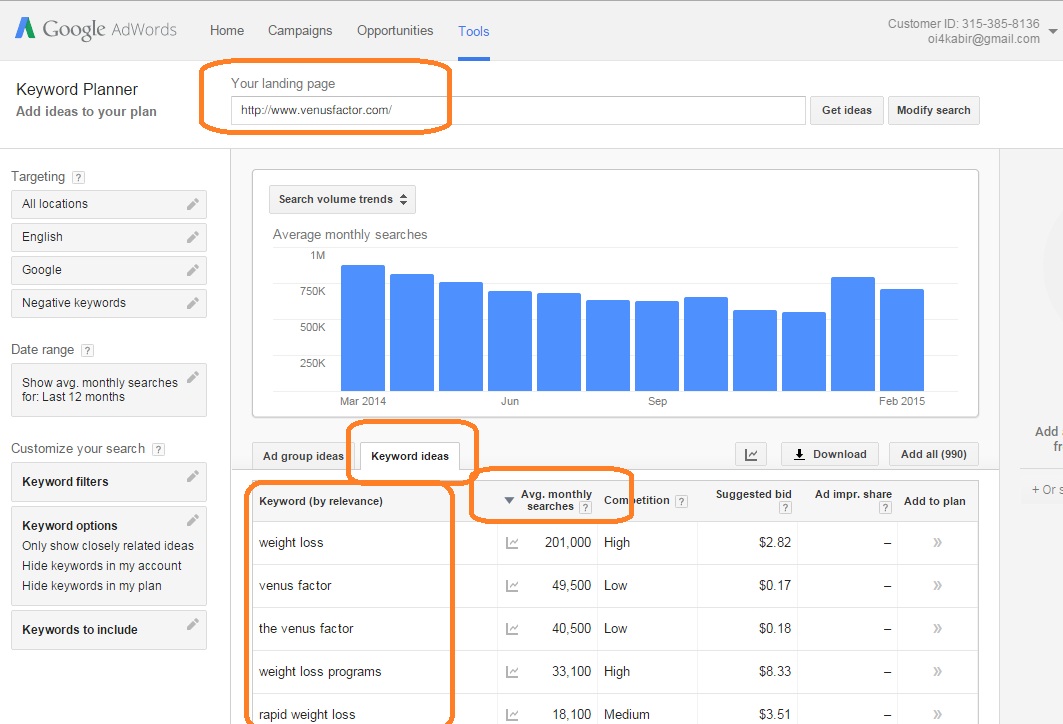1063x724 pixels.
Task: Click 'Hide keywords in my account' option
Action: coord(102,565)
